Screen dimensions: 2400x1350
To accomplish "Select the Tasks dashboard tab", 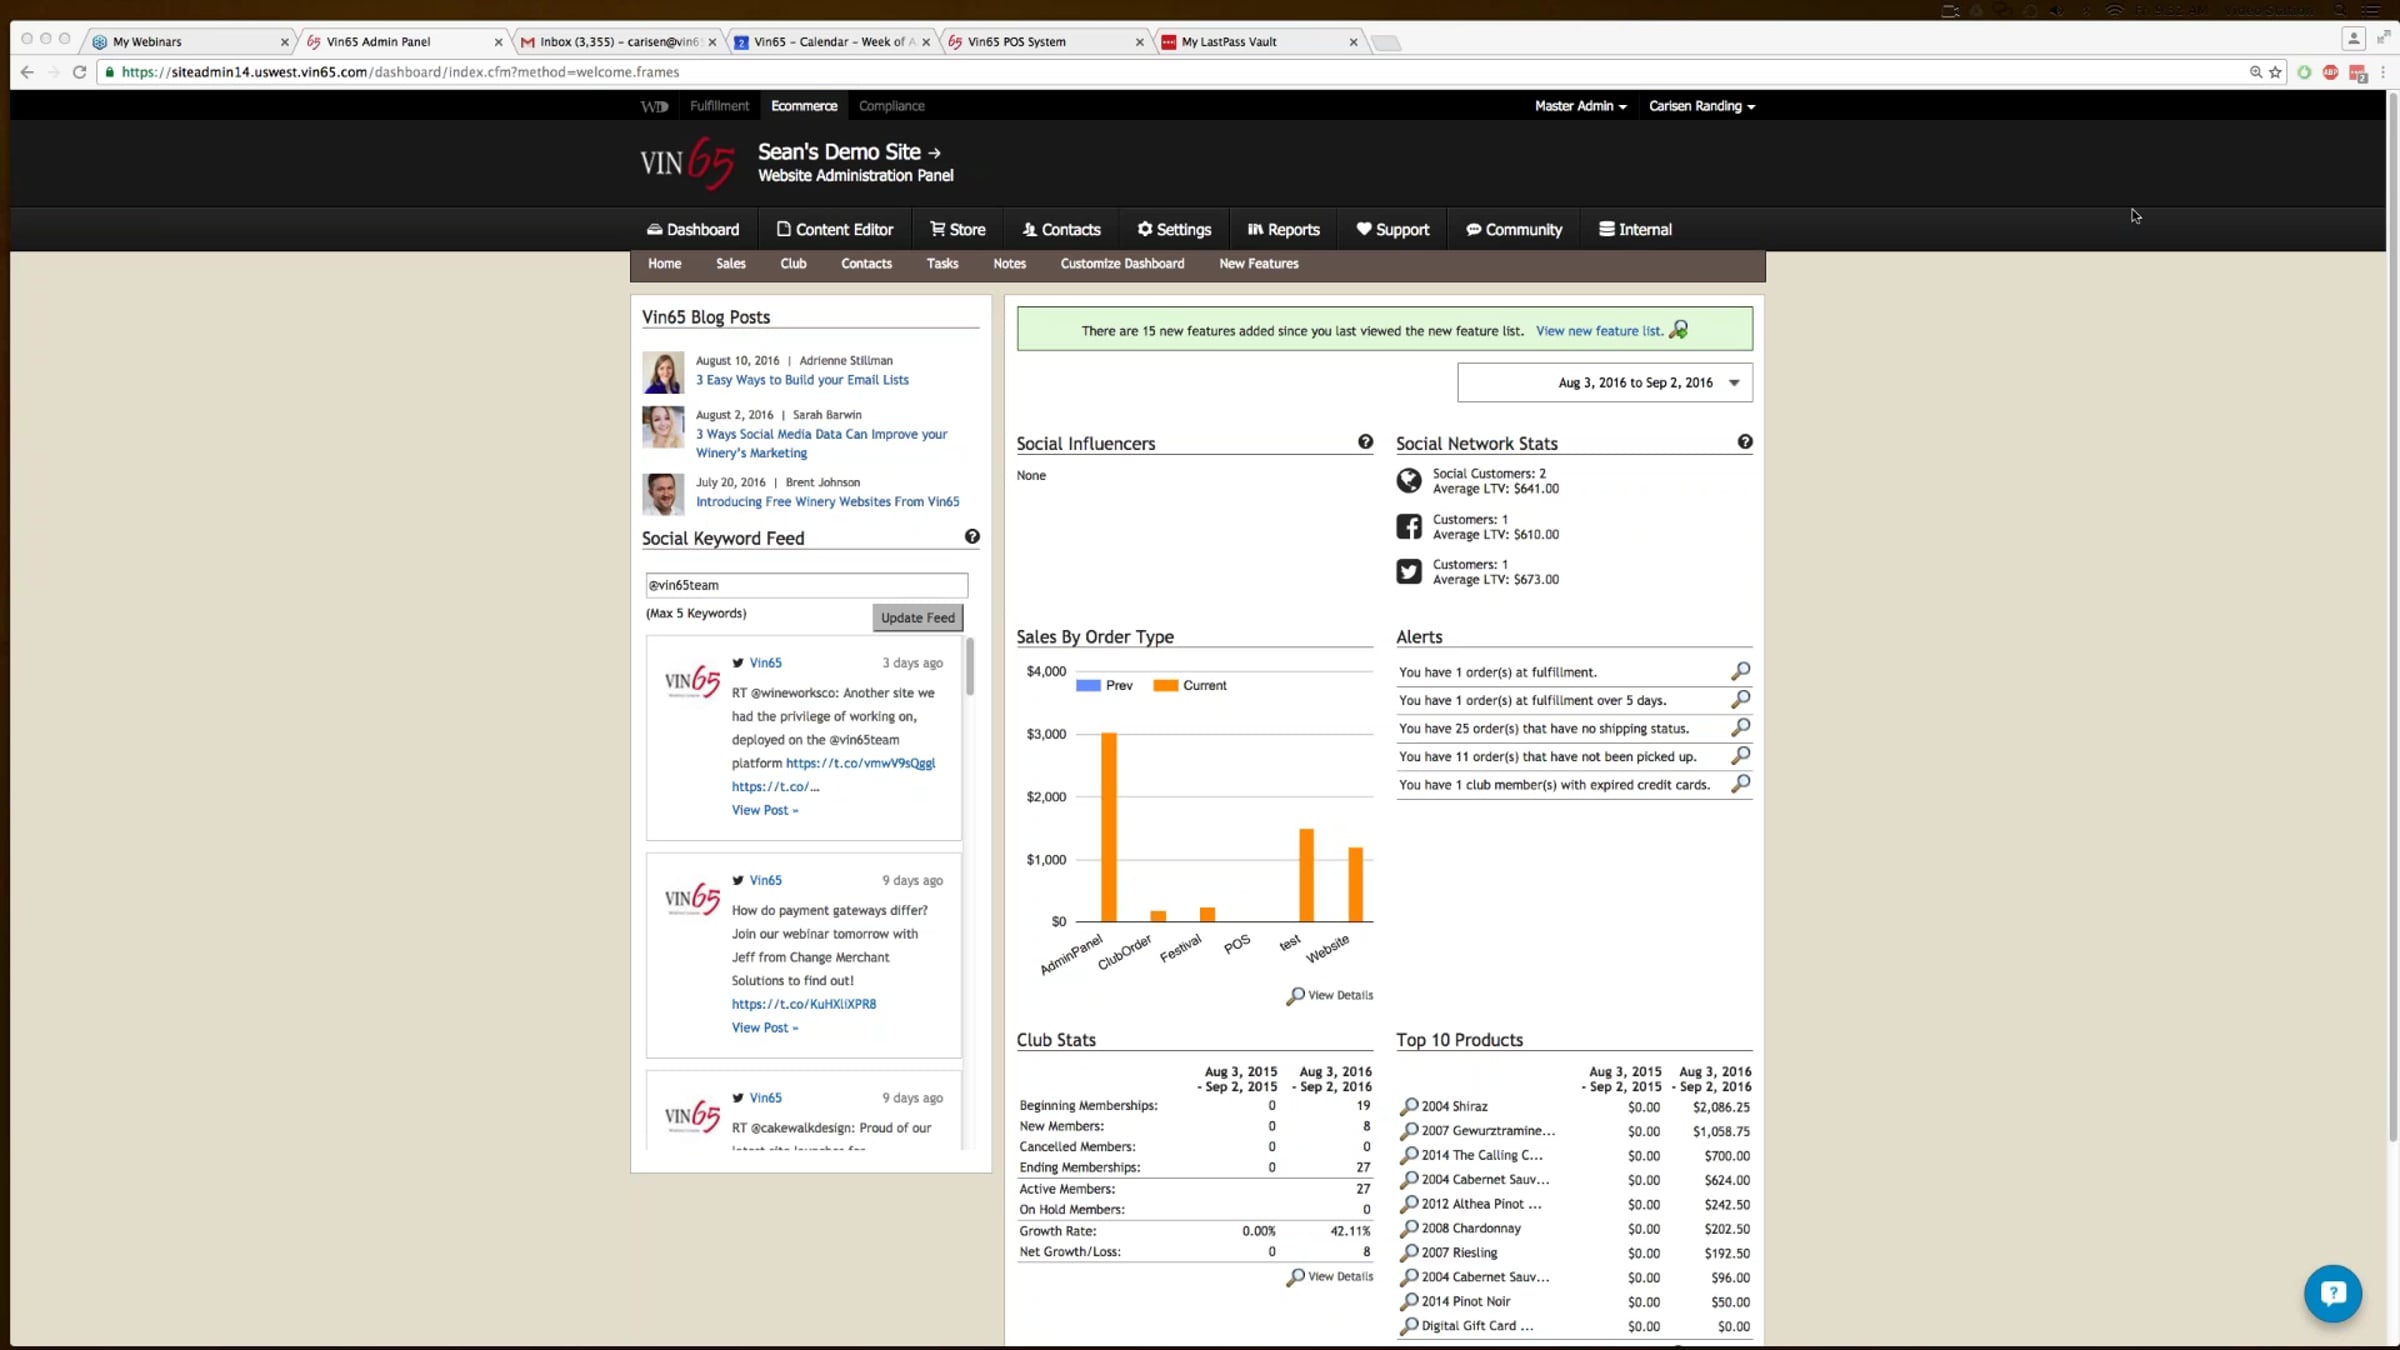I will (942, 263).
